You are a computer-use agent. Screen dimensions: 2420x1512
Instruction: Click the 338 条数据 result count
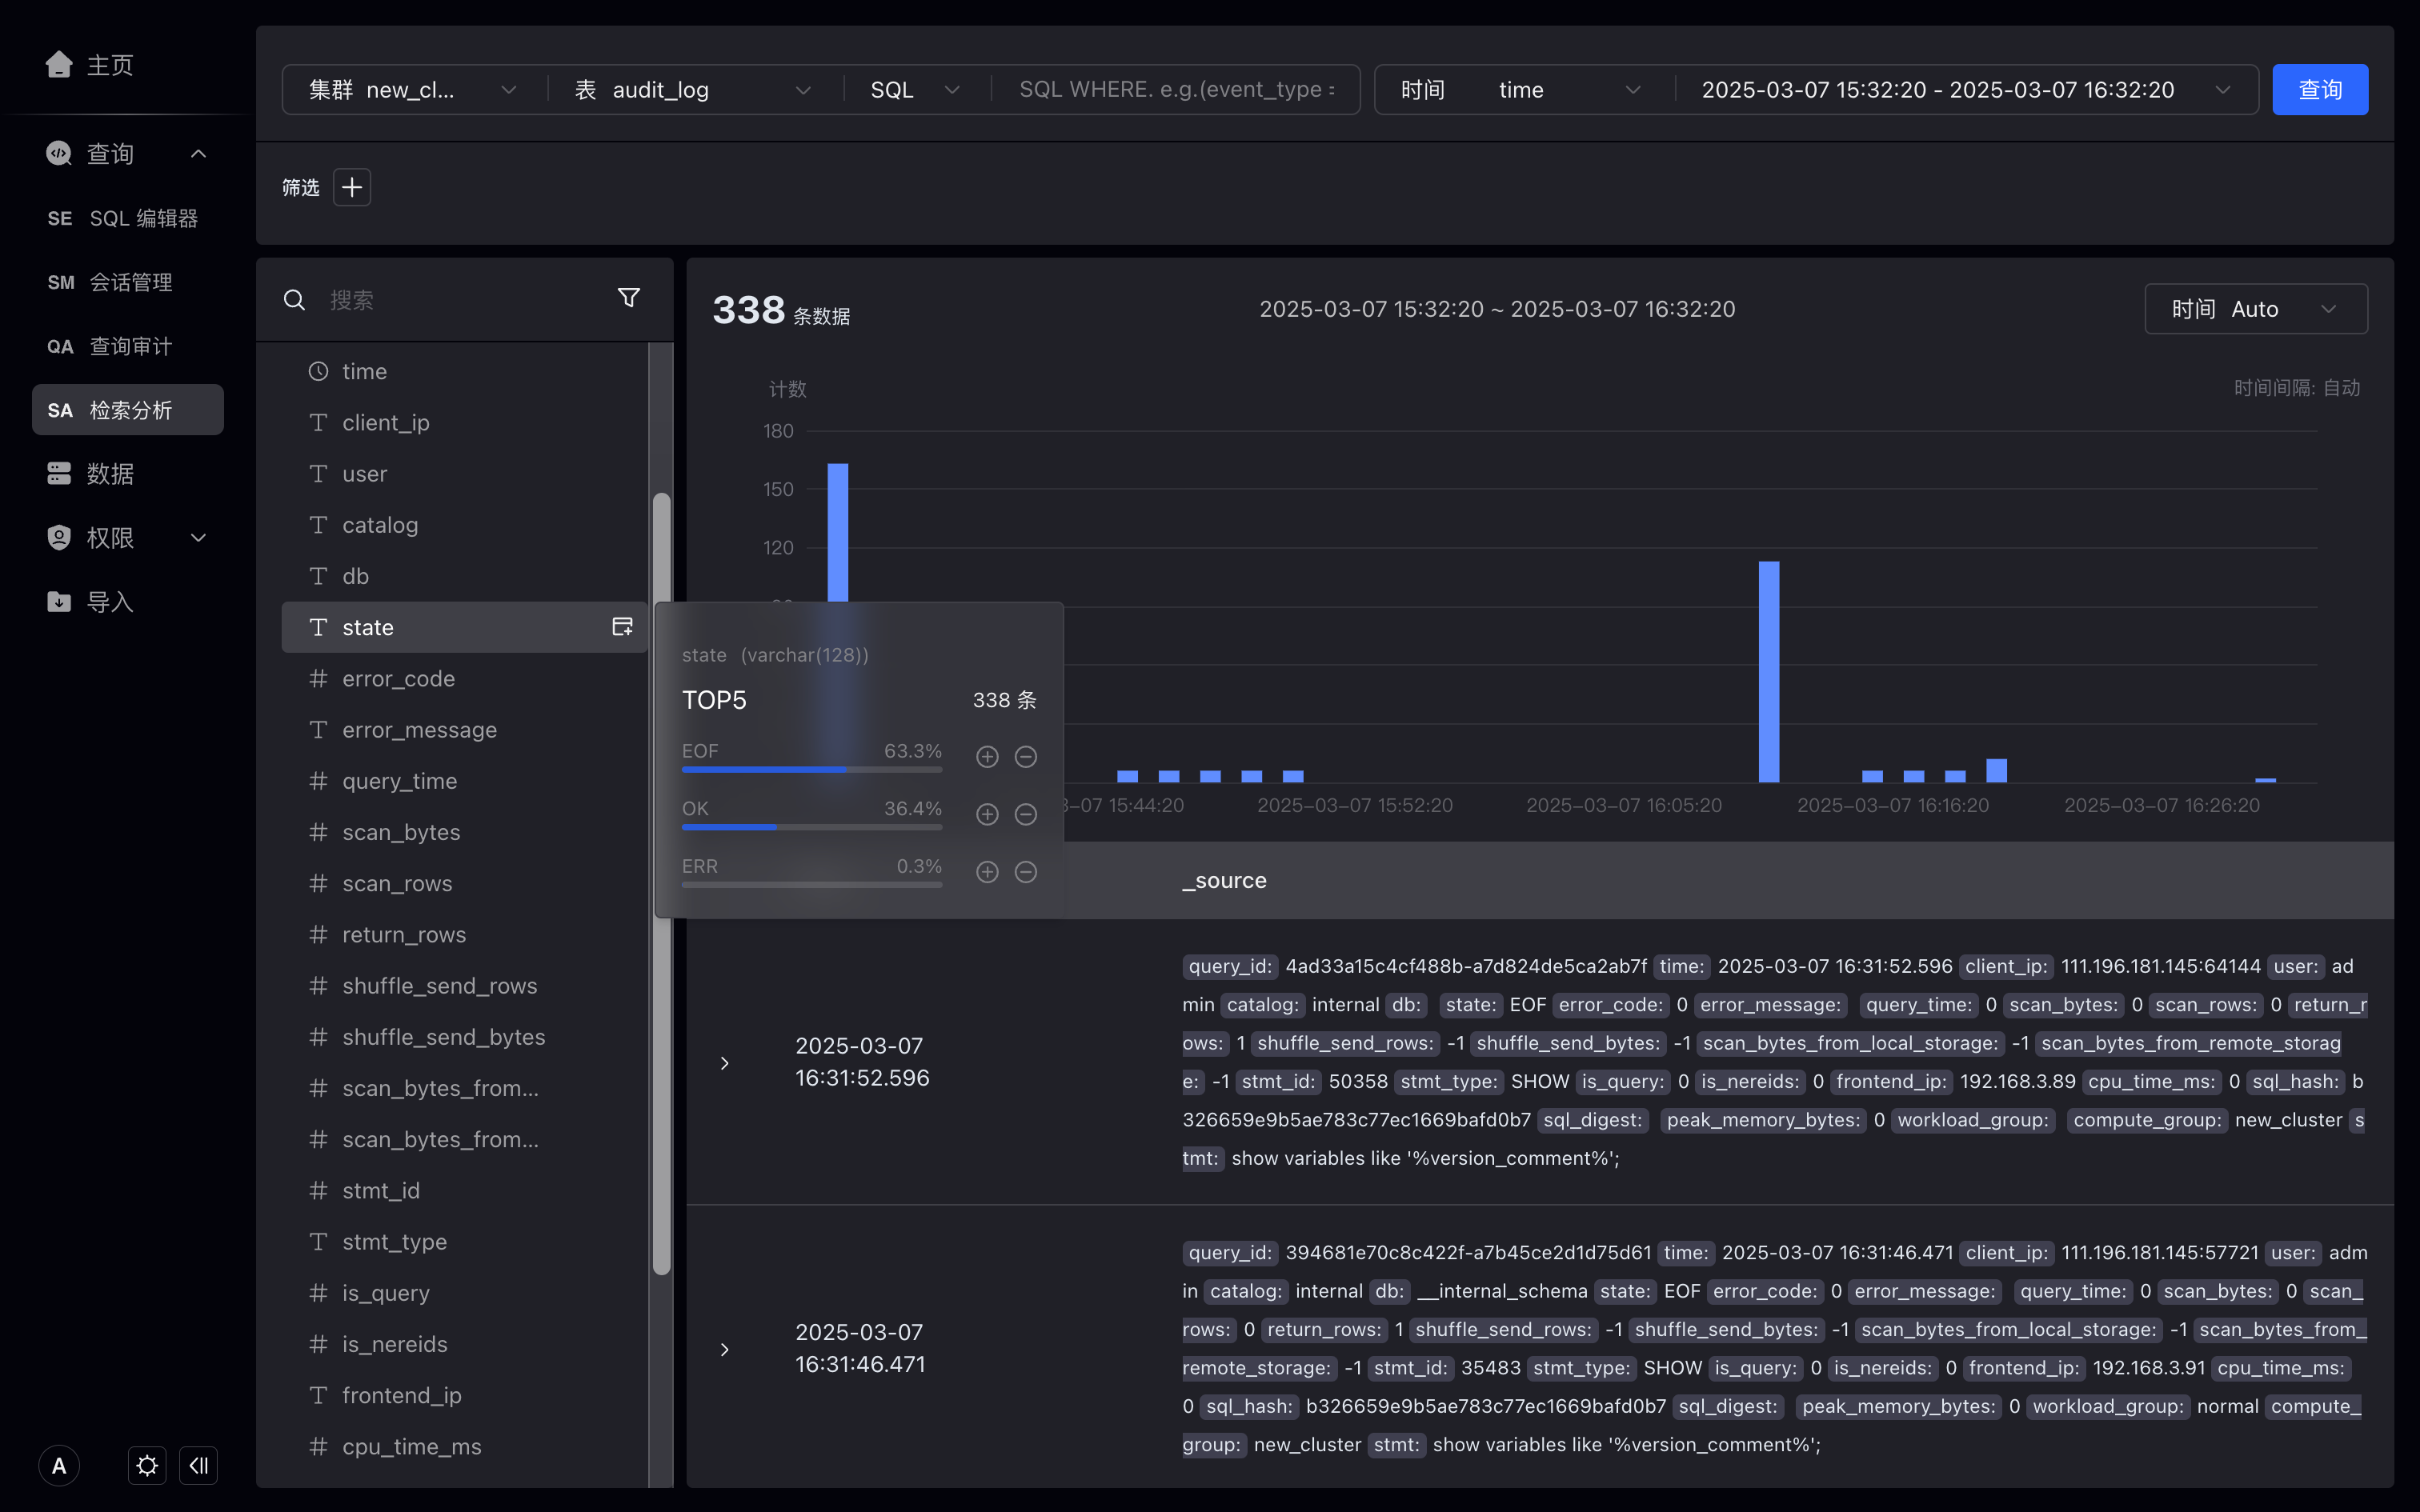(781, 311)
